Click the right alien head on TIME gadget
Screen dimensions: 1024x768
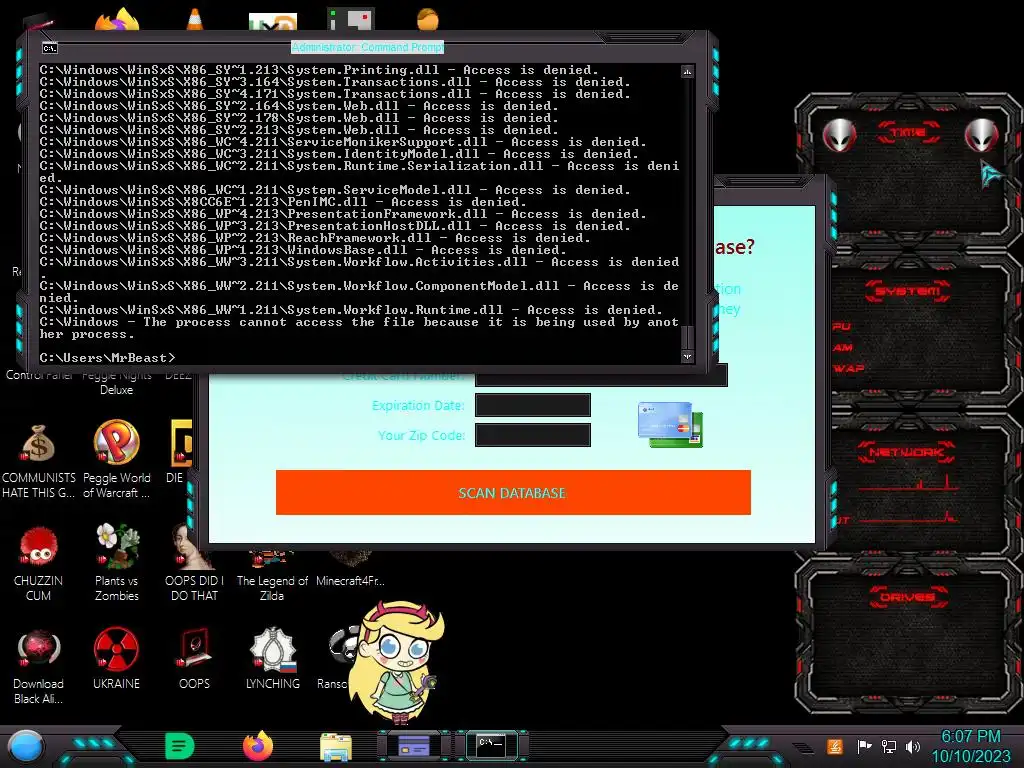coord(982,135)
